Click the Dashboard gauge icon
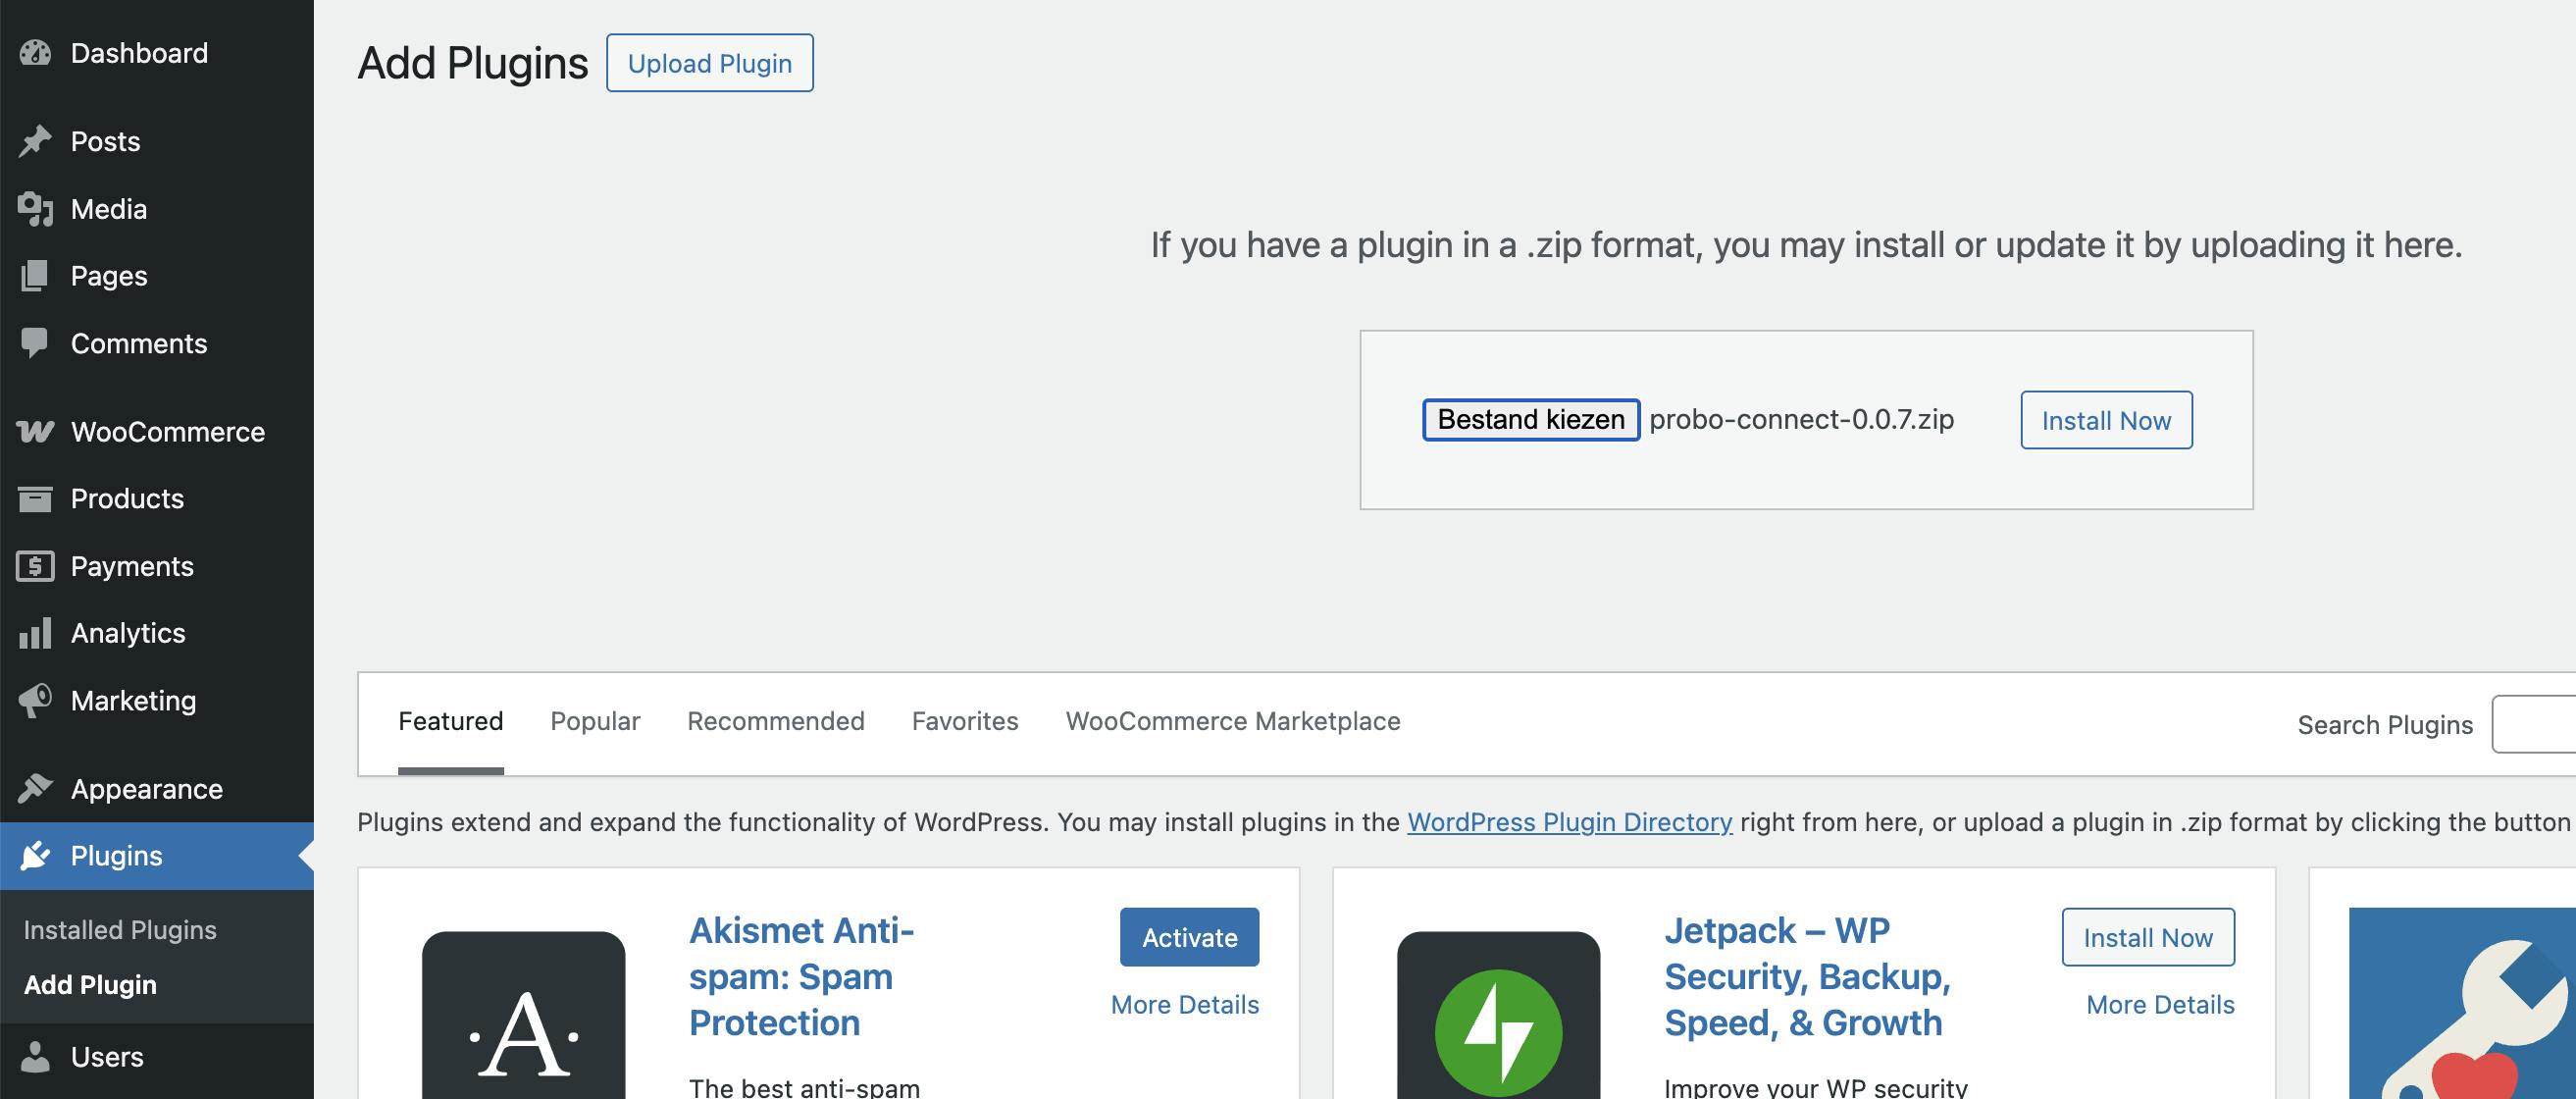The image size is (2576, 1099). coord(35,53)
